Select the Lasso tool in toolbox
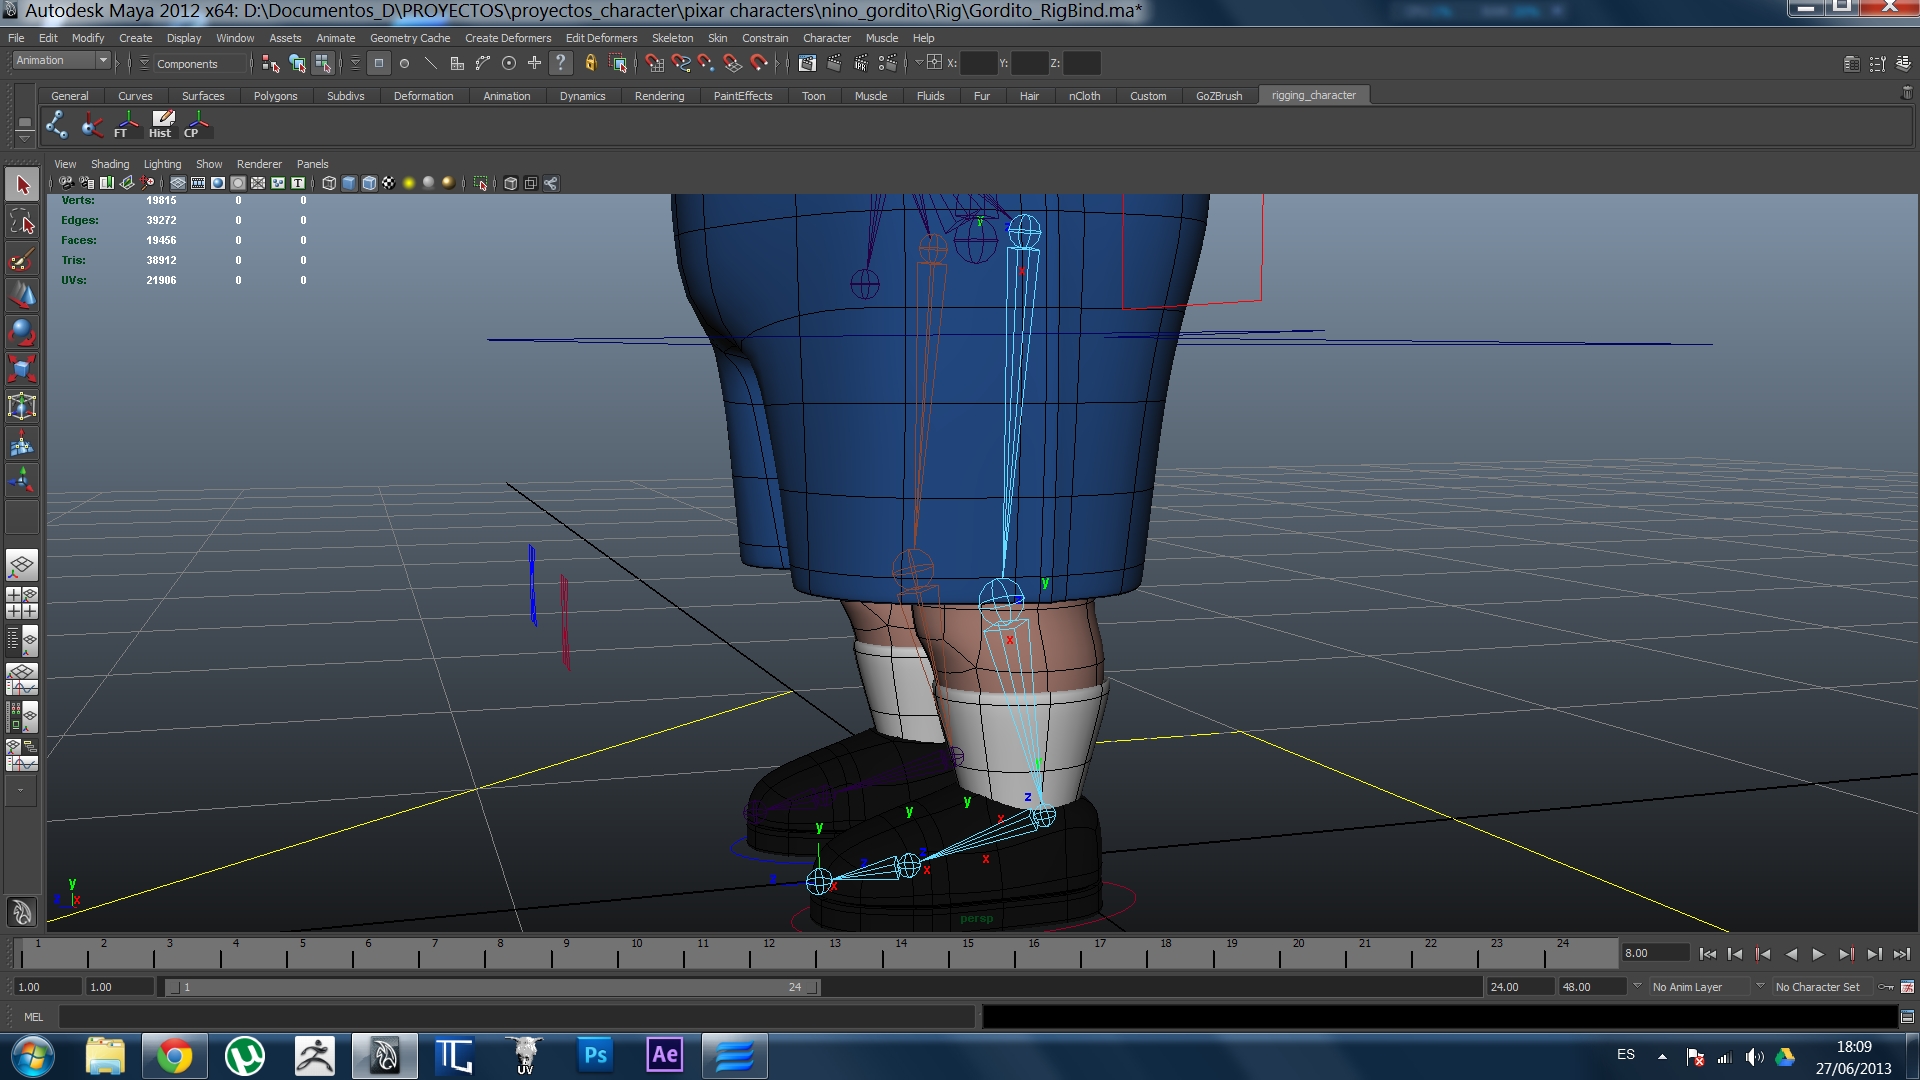This screenshot has width=1920, height=1080. pos(21,222)
